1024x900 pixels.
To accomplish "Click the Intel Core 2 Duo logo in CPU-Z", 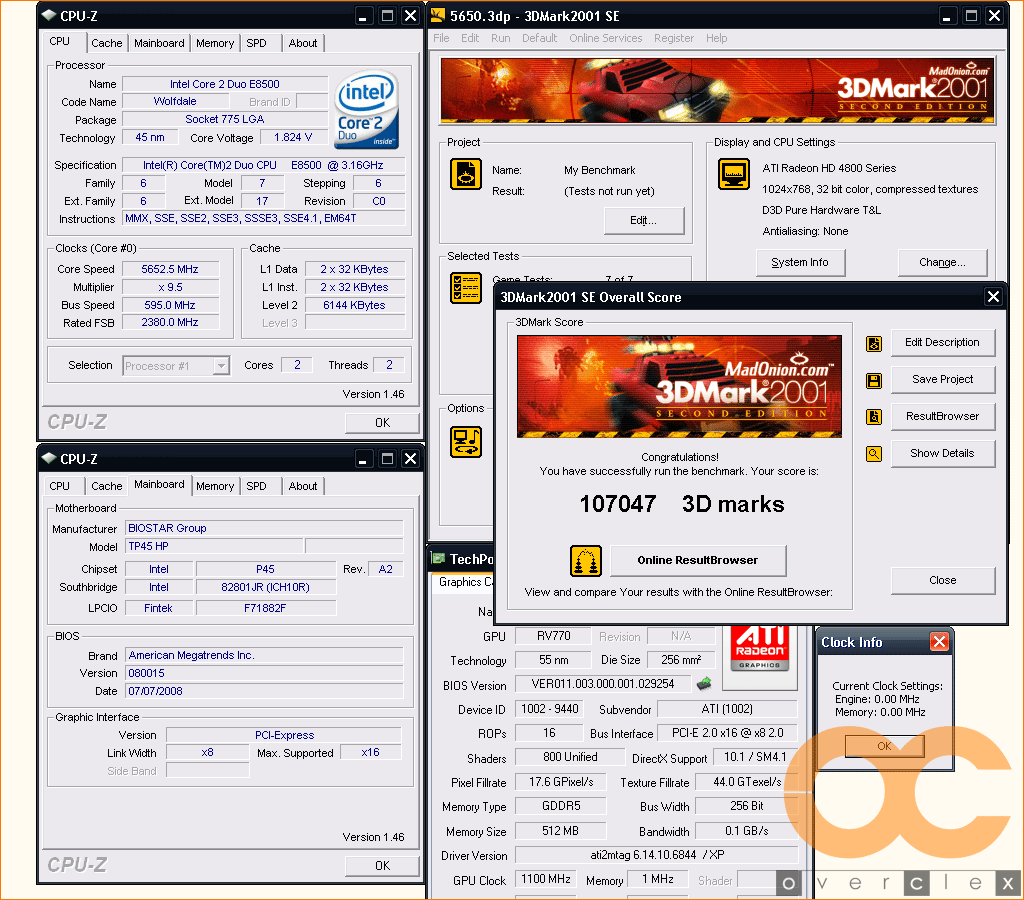I will coord(366,110).
